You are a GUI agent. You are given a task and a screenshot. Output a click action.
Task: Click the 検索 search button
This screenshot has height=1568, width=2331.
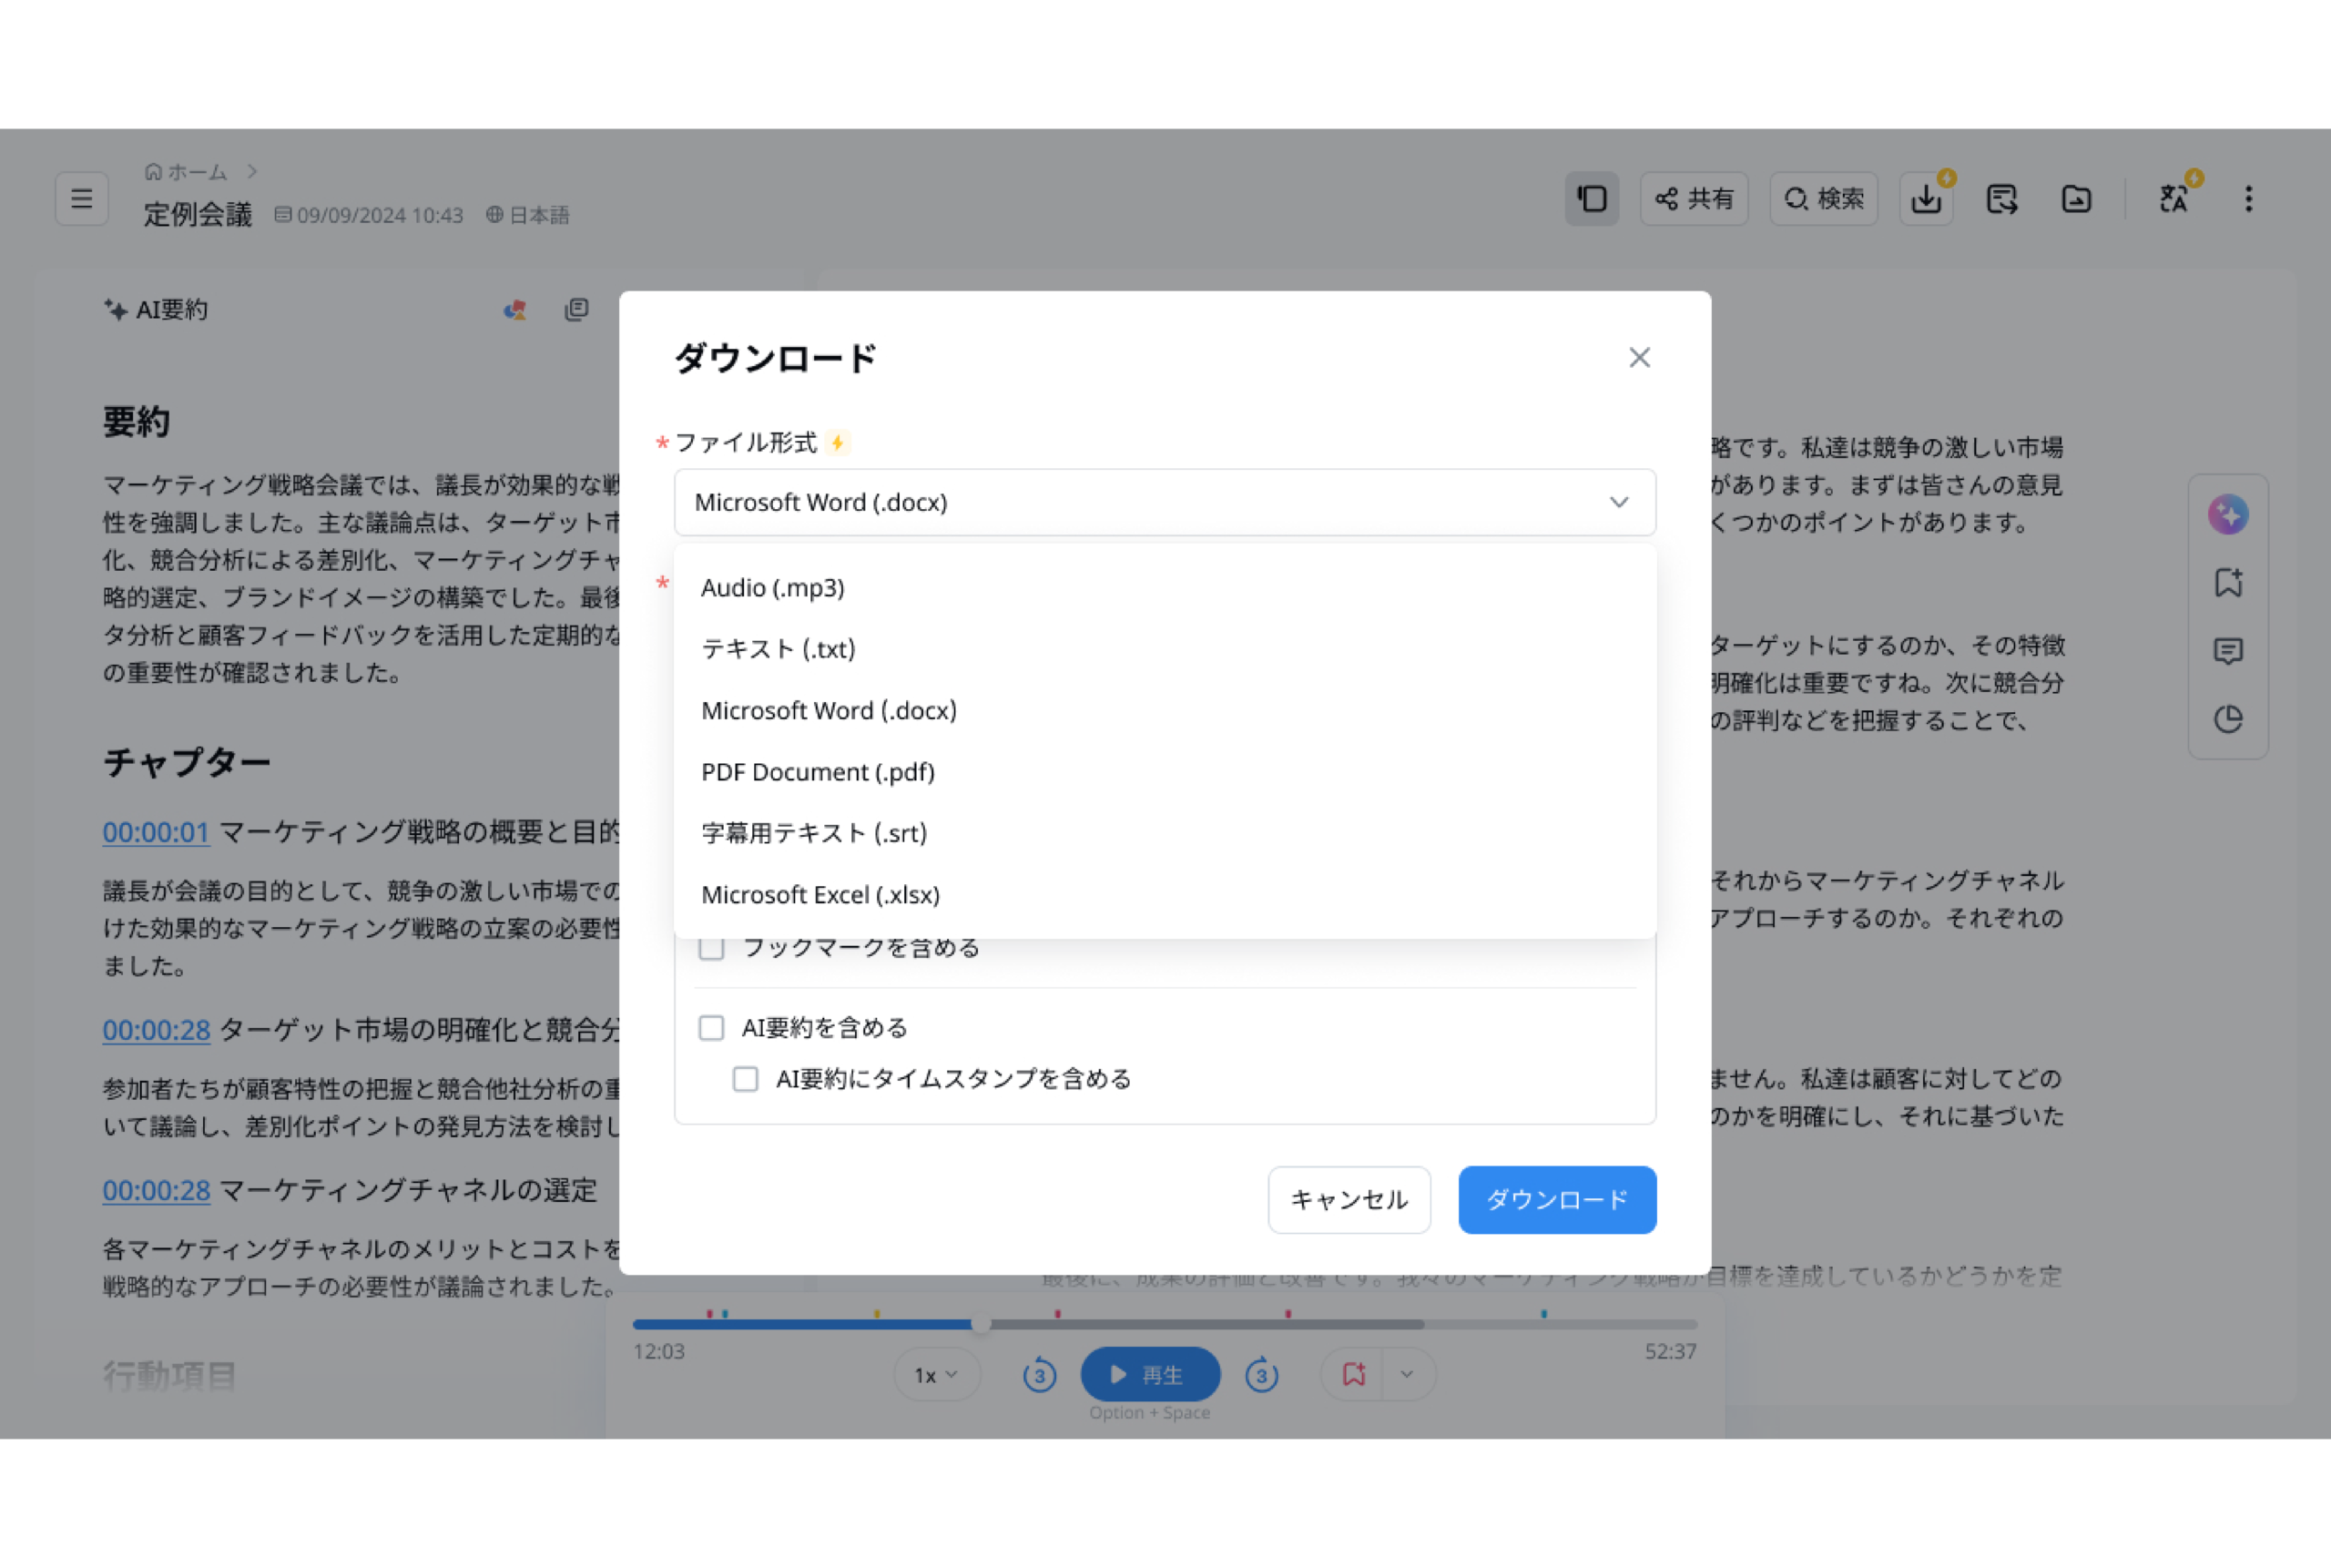(x=1824, y=199)
